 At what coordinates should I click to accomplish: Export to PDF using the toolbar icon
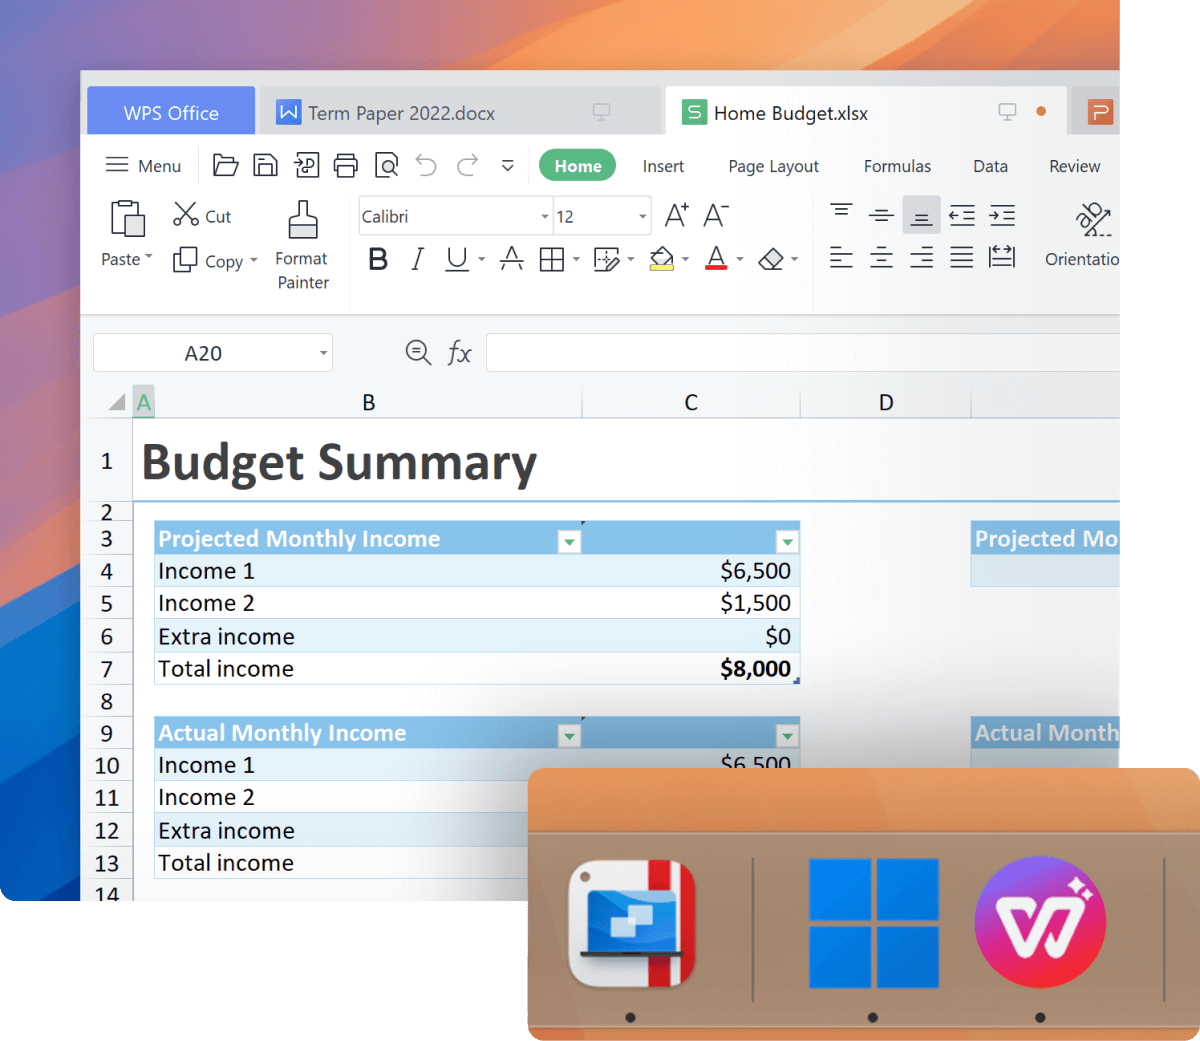(x=306, y=166)
